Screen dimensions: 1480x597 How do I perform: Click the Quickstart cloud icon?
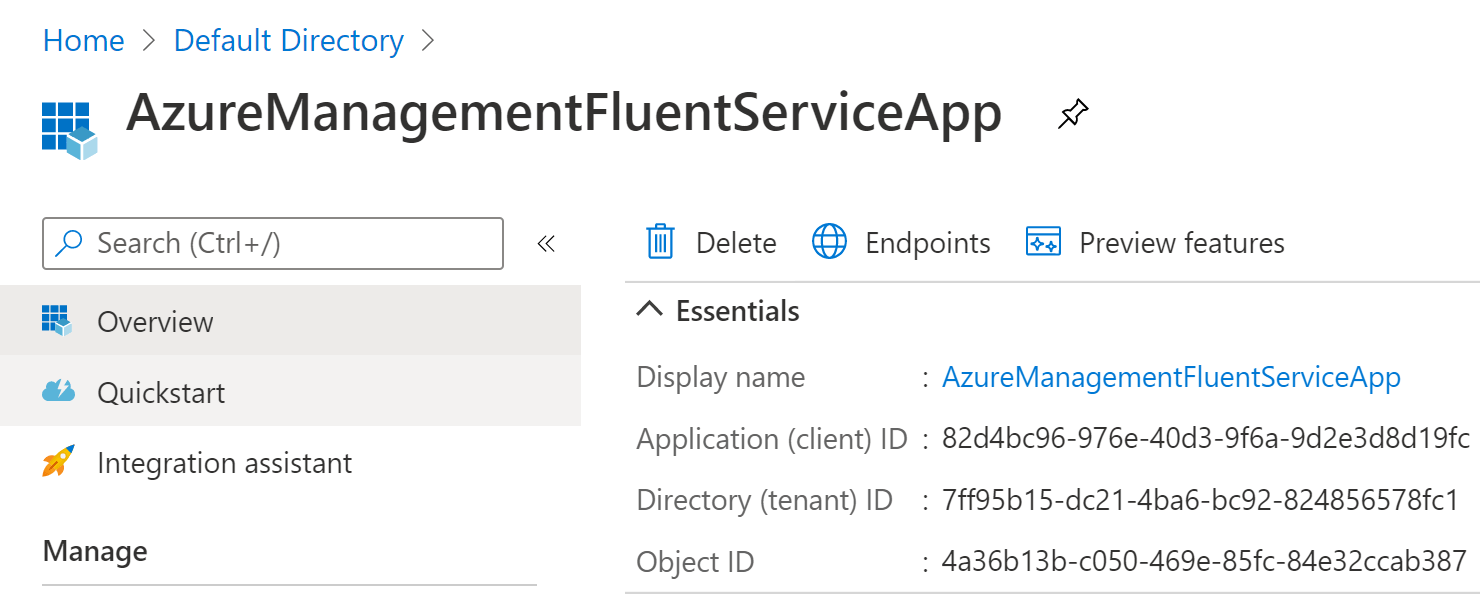(x=59, y=391)
